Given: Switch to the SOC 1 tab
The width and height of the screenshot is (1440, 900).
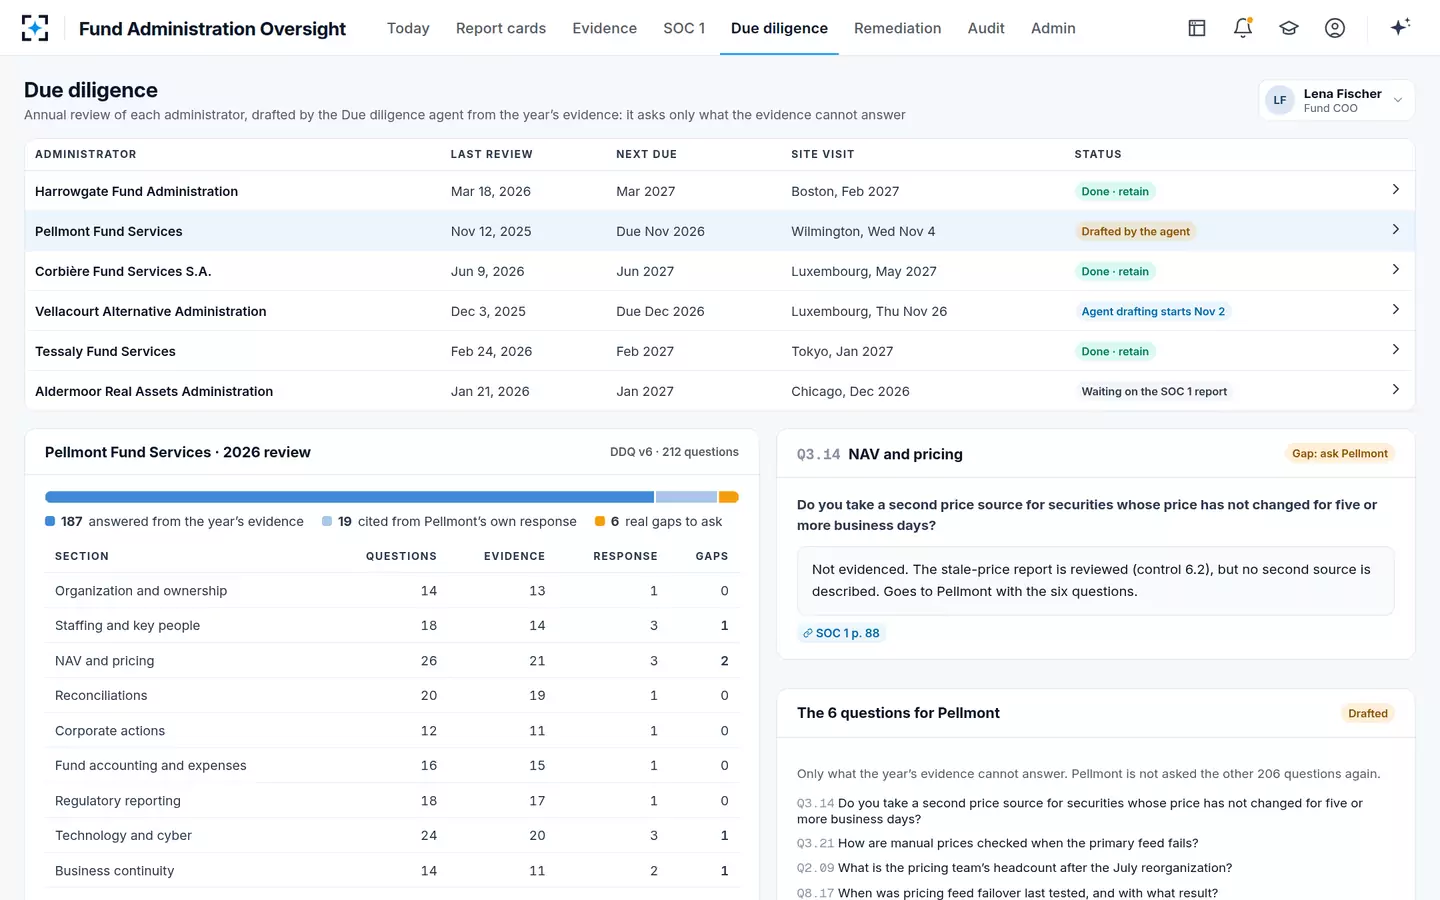Looking at the screenshot, I should point(684,28).
